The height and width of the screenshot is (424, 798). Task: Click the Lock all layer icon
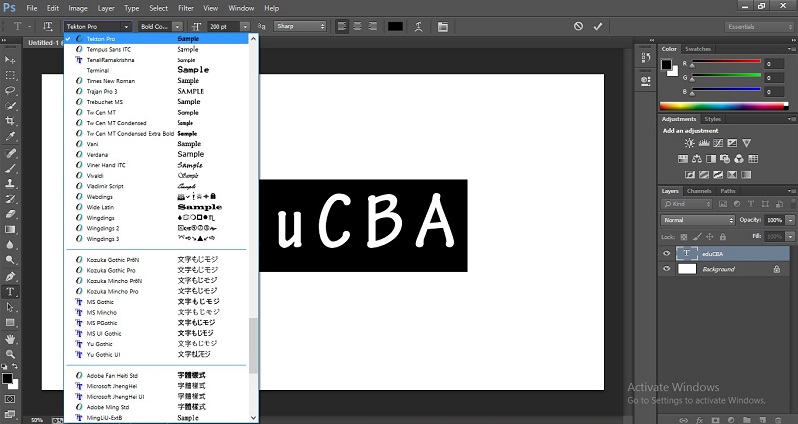tap(723, 237)
